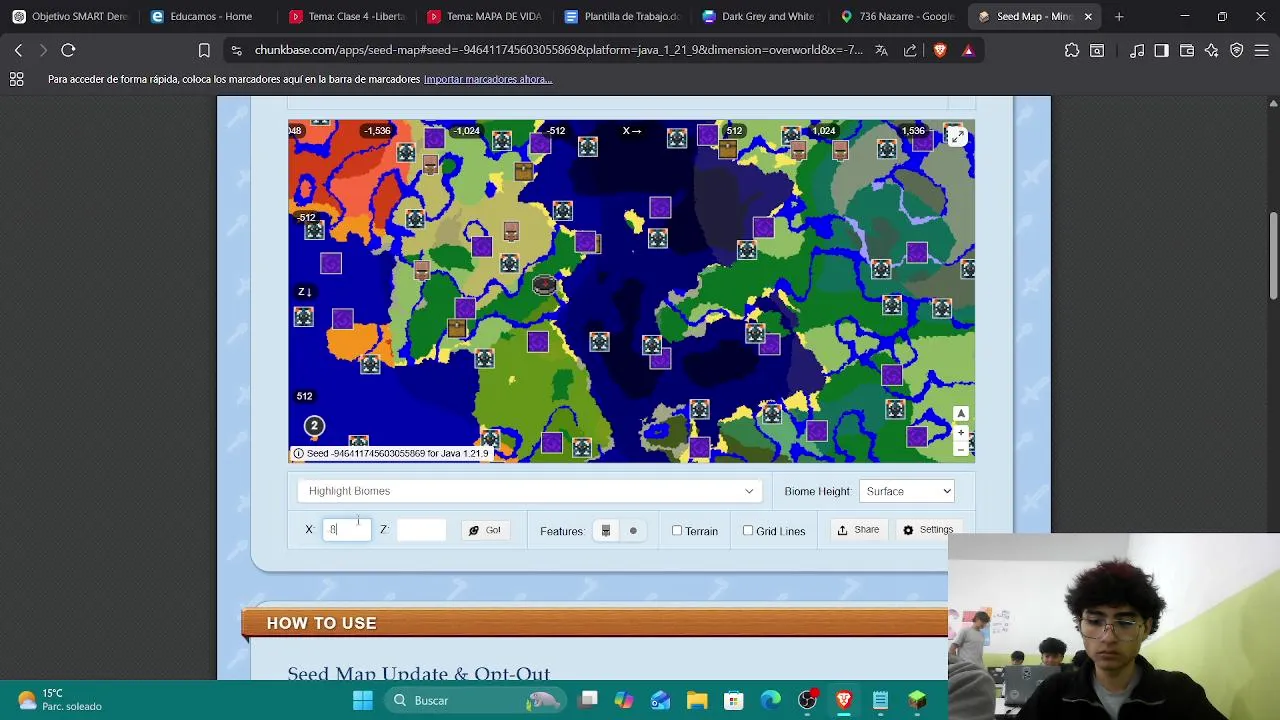1280x720 pixels.
Task: Expand the Highlight Biomes dropdown
Action: pos(530,491)
